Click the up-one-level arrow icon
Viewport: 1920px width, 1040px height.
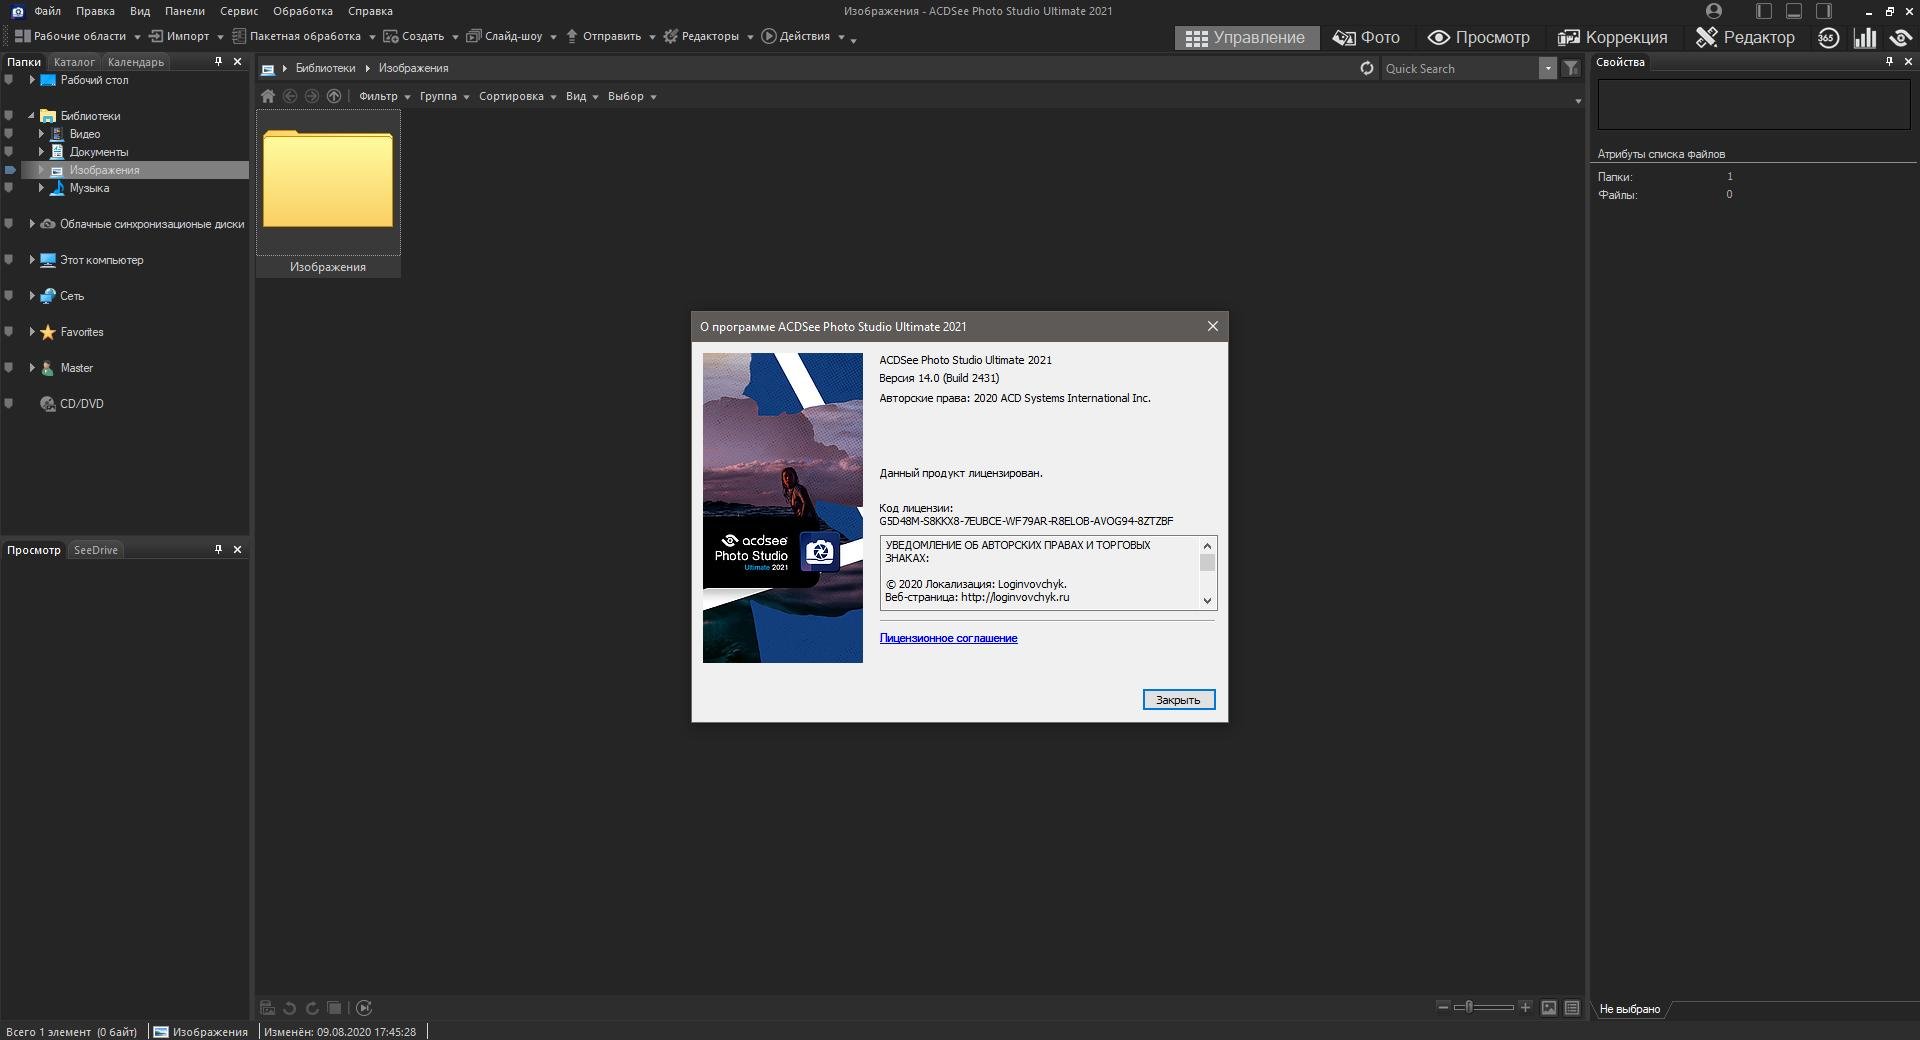[334, 96]
